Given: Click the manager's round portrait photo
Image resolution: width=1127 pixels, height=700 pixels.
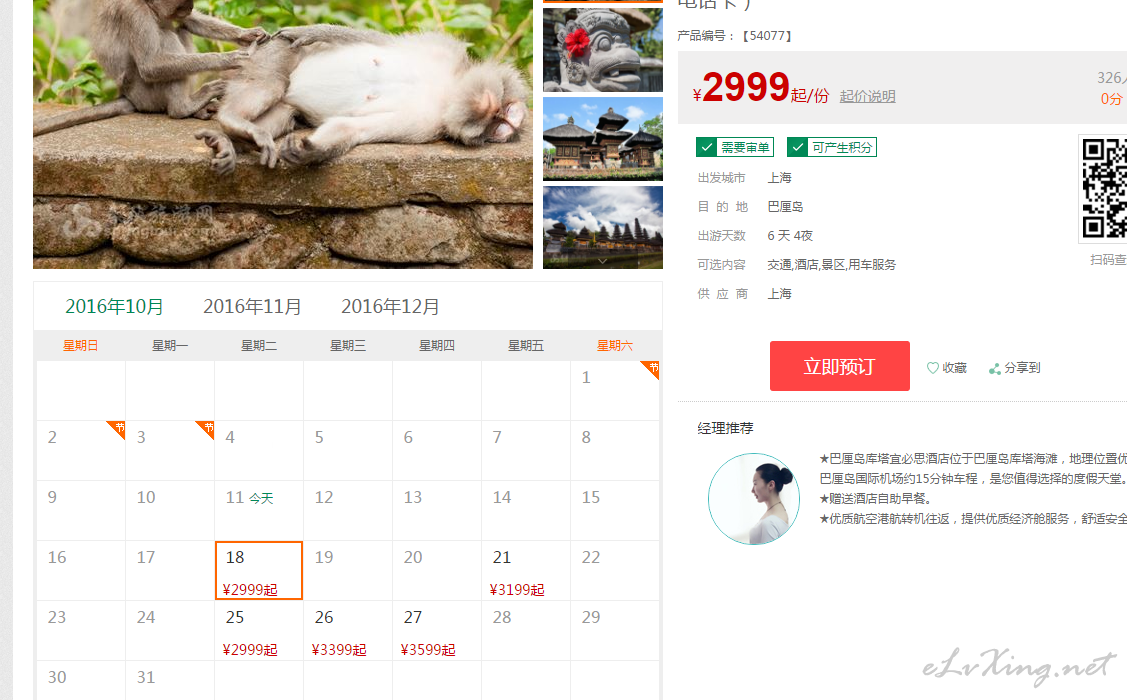Looking at the screenshot, I should coord(754,499).
